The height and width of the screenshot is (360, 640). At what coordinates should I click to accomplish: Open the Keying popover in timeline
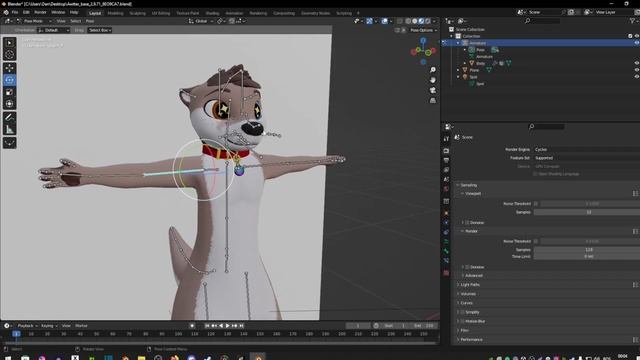pyautogui.click(x=49, y=326)
